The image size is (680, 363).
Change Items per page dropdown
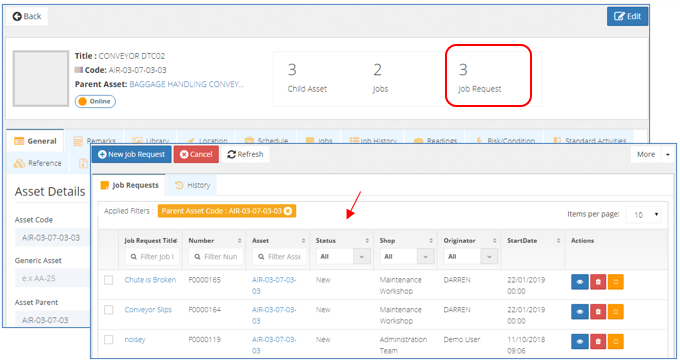pyautogui.click(x=644, y=215)
